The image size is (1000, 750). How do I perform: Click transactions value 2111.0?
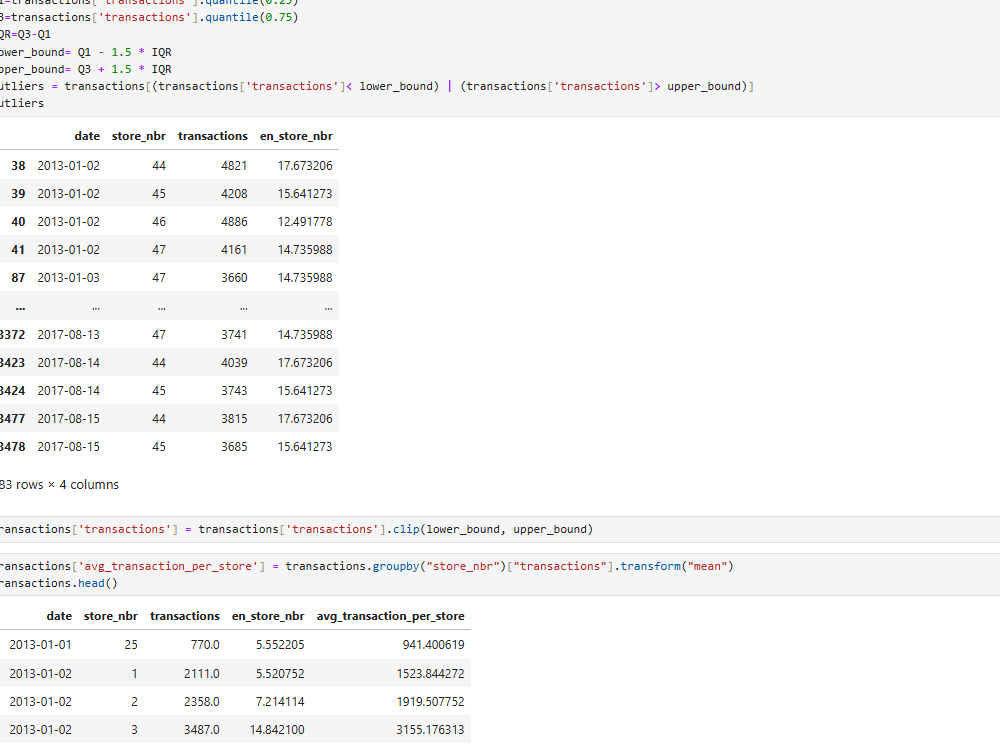(x=202, y=674)
